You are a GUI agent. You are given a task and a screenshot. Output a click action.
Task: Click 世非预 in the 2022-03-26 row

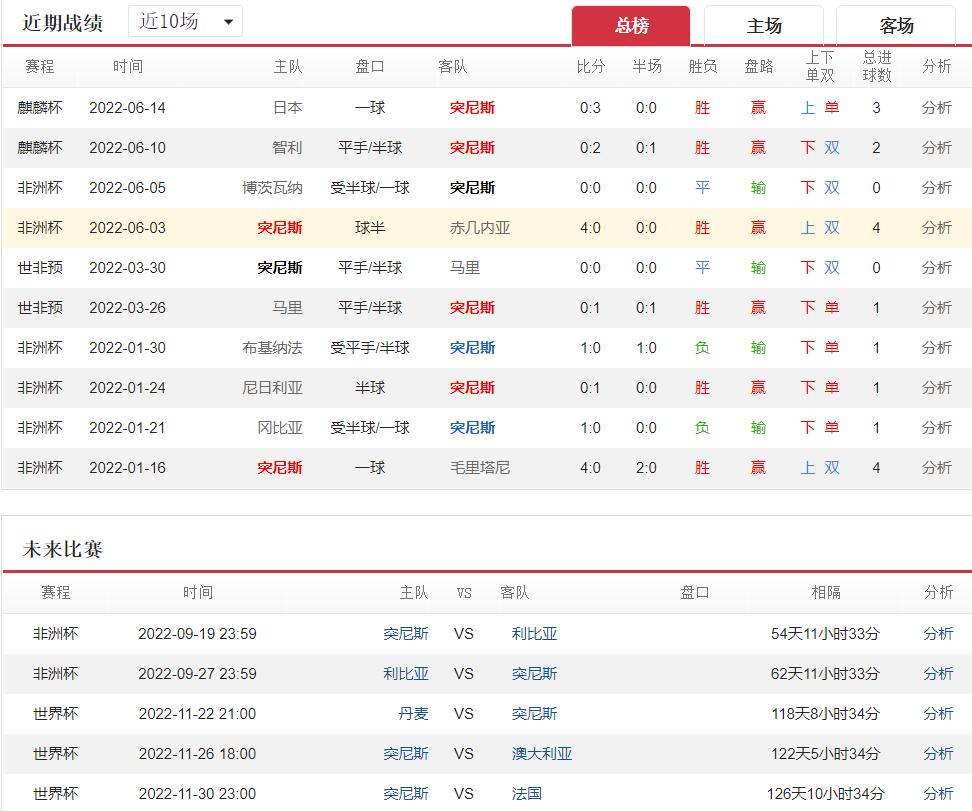tap(40, 308)
